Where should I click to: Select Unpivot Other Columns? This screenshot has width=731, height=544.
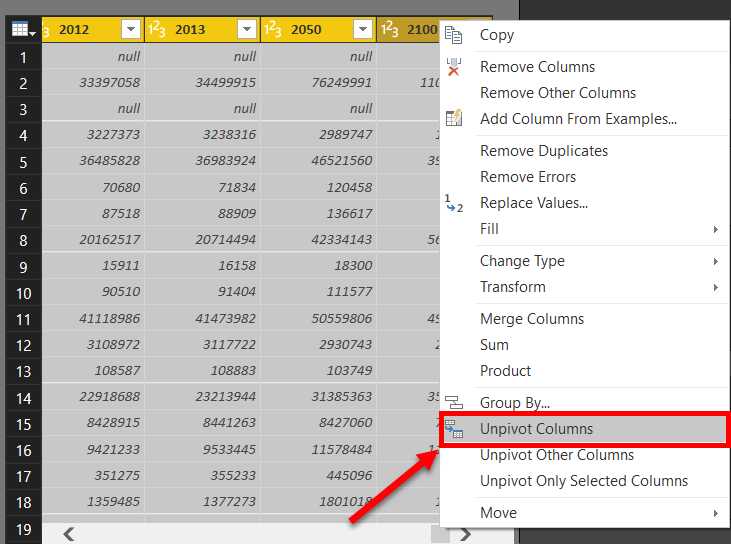pyautogui.click(x=557, y=455)
